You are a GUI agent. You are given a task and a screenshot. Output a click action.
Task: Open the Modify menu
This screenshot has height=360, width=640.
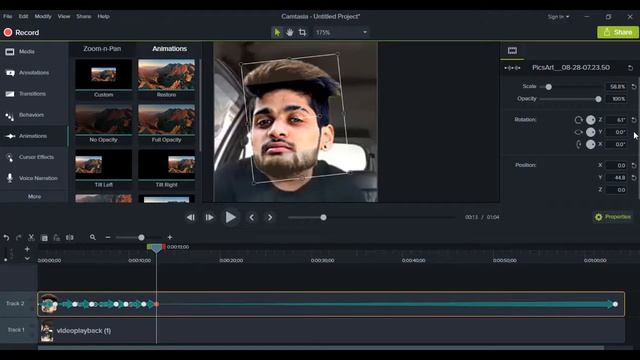pos(43,16)
